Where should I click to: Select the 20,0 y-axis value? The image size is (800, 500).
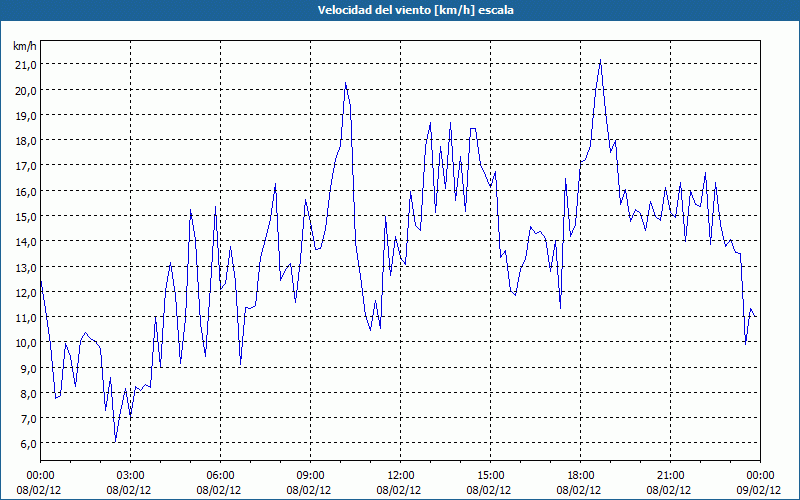(26, 90)
